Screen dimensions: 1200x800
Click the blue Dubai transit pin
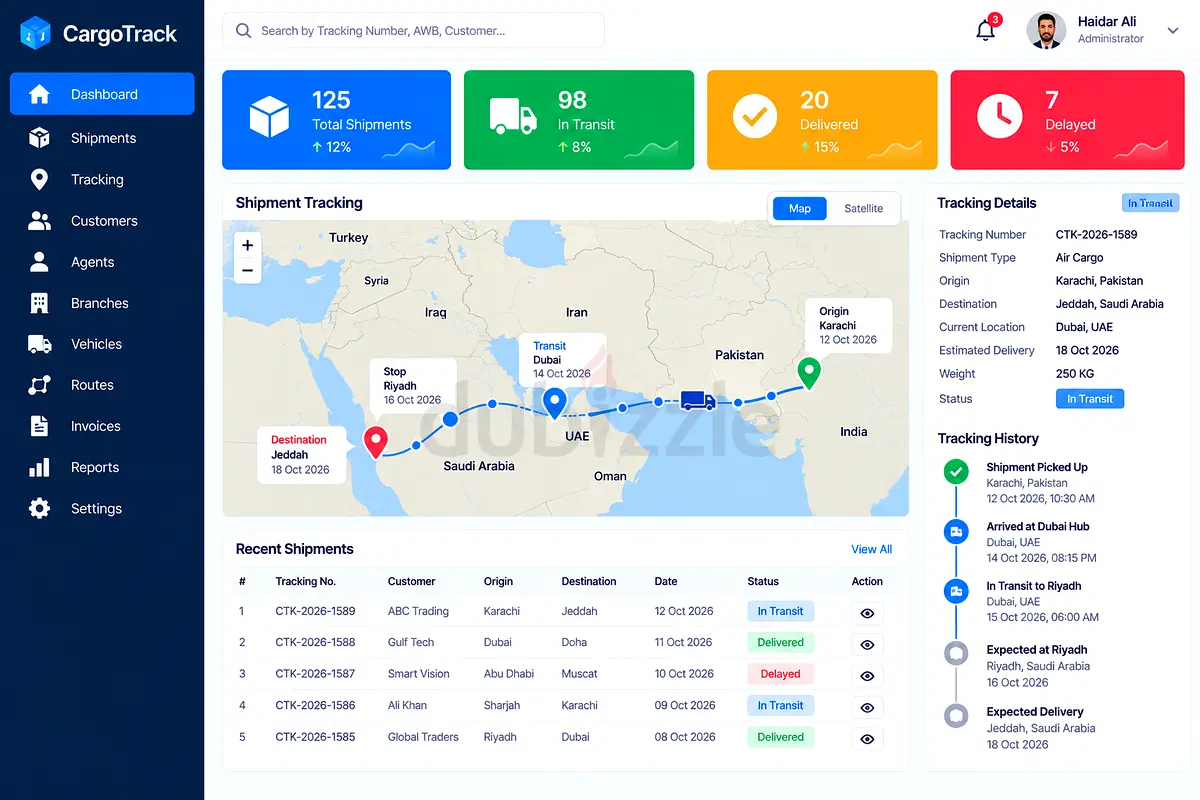[553, 403]
